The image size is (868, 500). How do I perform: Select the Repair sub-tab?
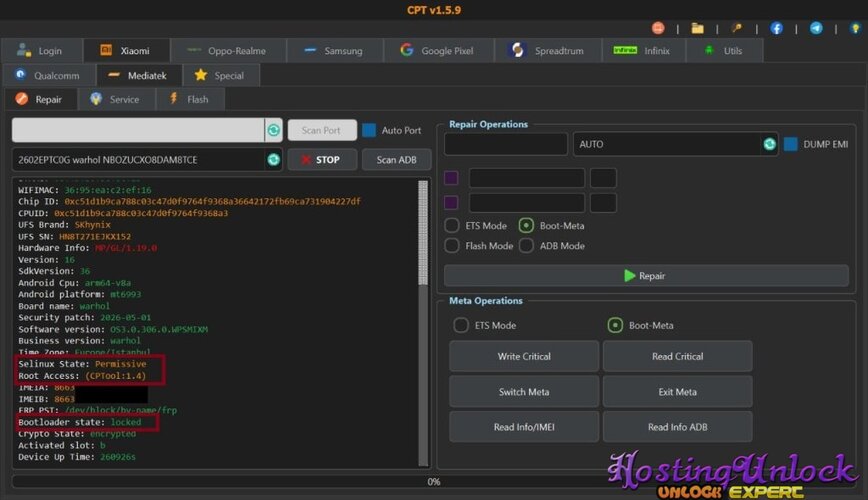tap(40, 99)
